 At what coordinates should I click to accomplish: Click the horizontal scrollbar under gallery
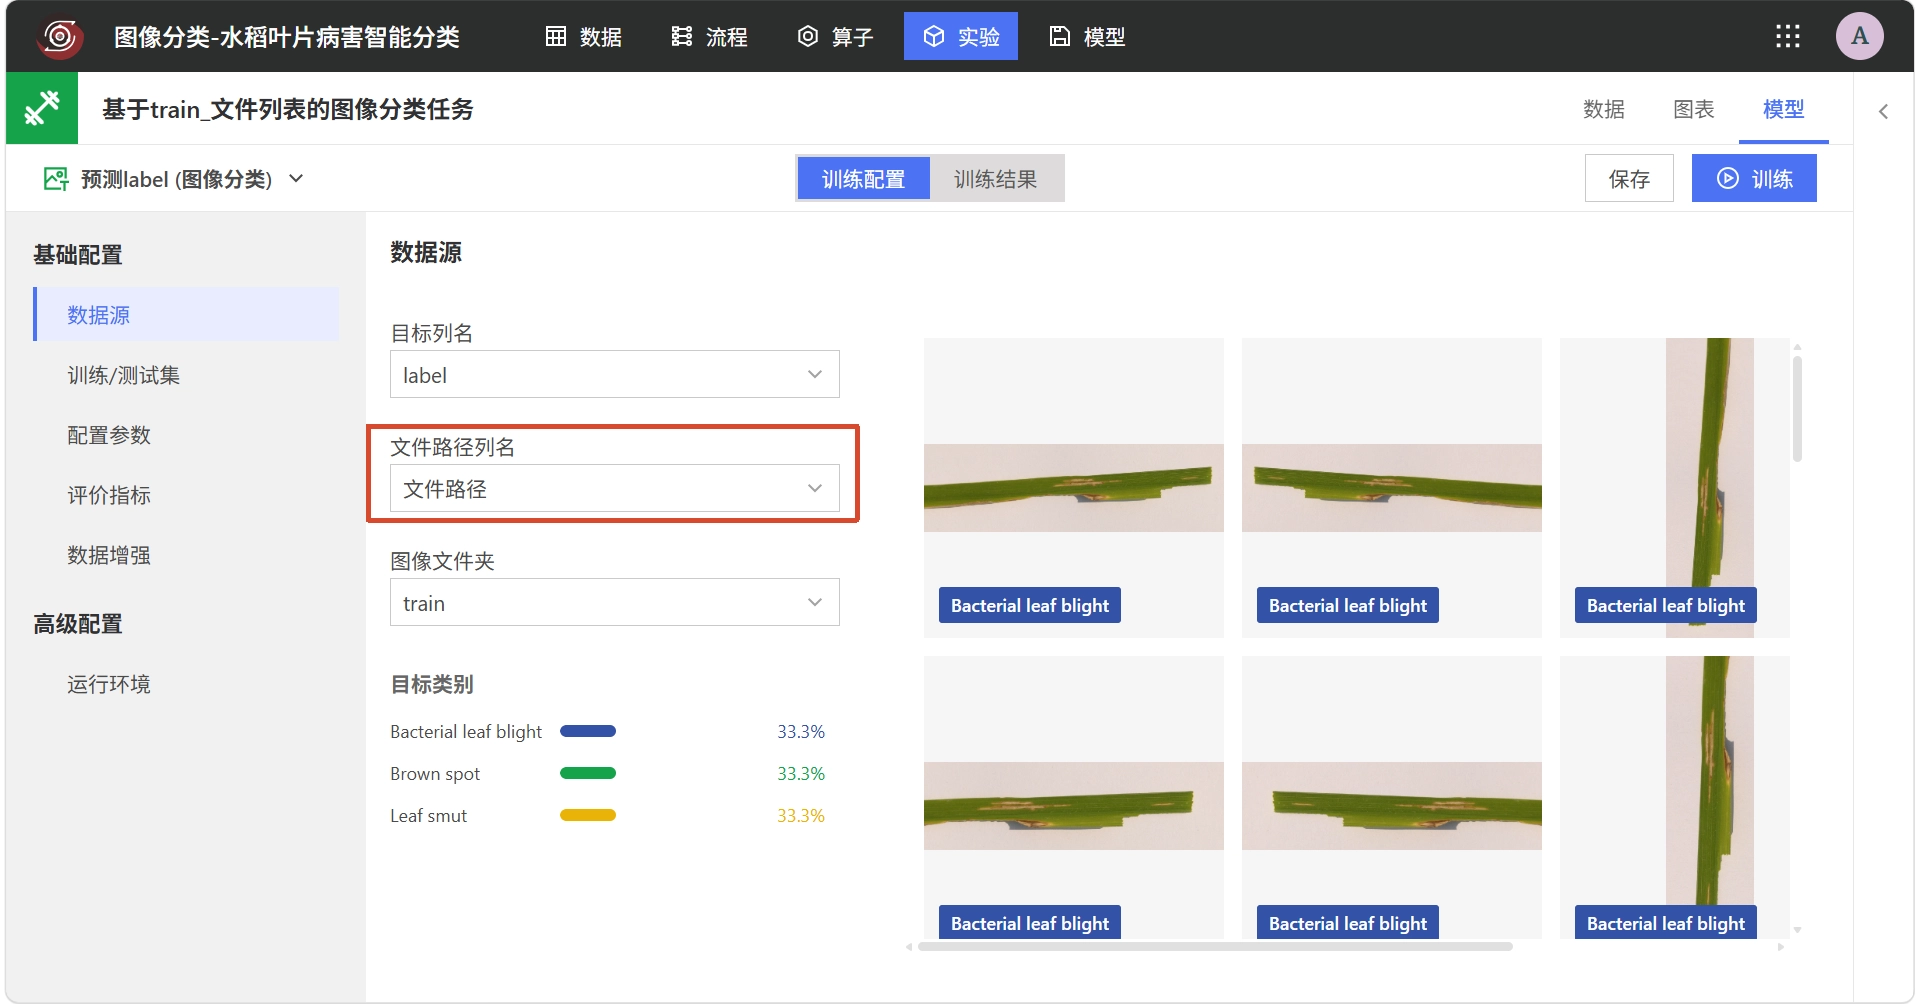click(1215, 946)
